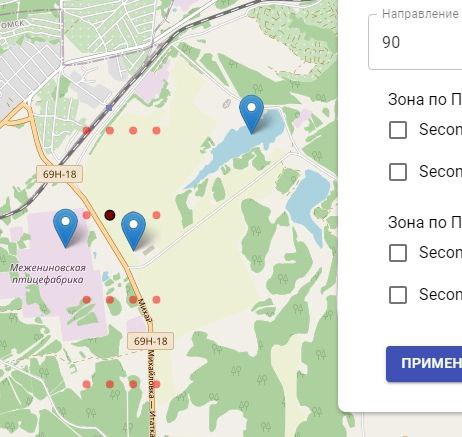Click the Межениновская птицефабрика map label

(x=48, y=274)
